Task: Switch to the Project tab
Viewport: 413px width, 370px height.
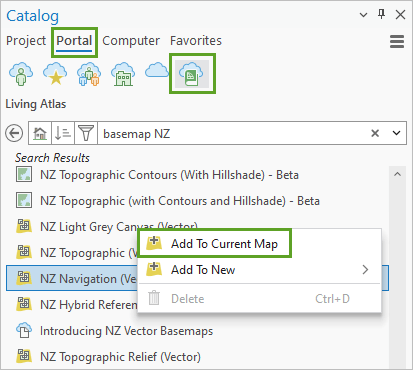Action: coord(26,41)
